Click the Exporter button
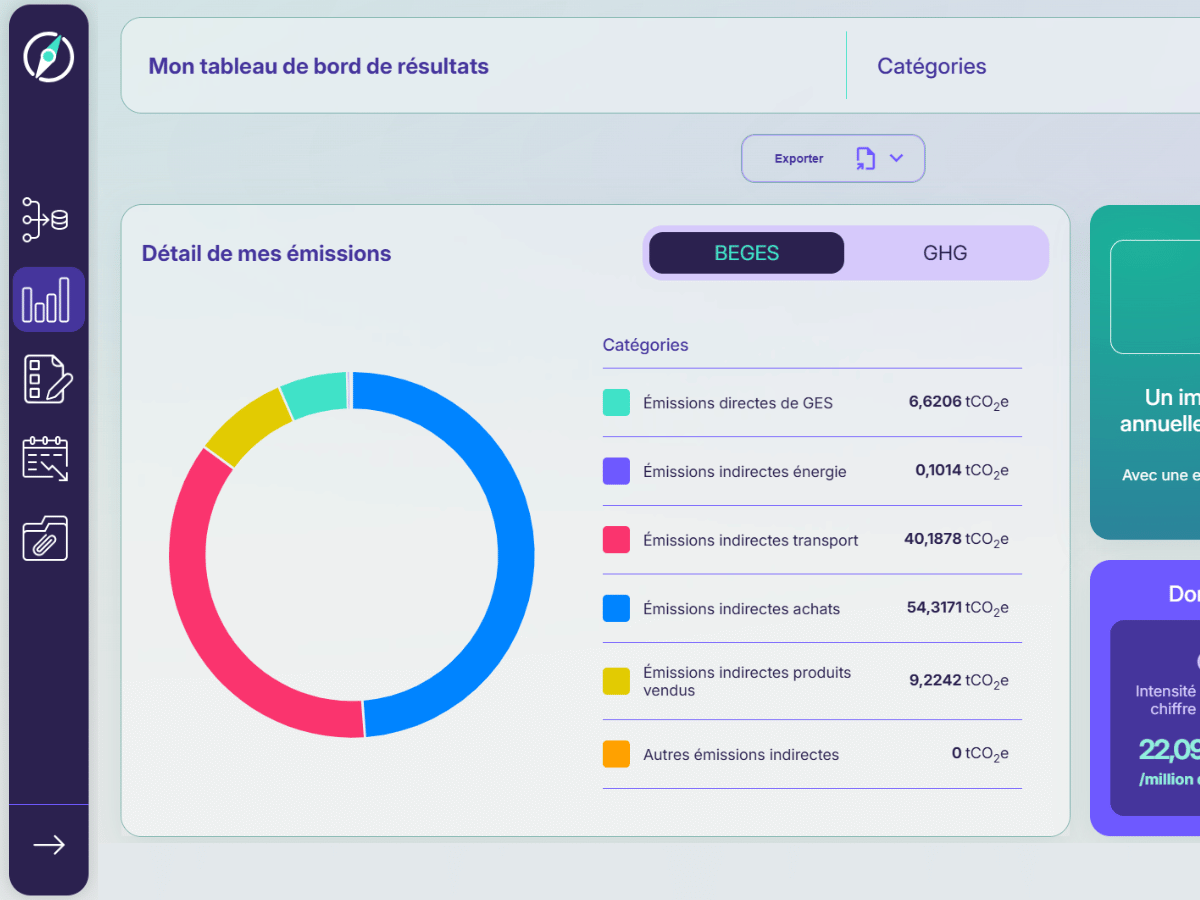 (x=798, y=157)
